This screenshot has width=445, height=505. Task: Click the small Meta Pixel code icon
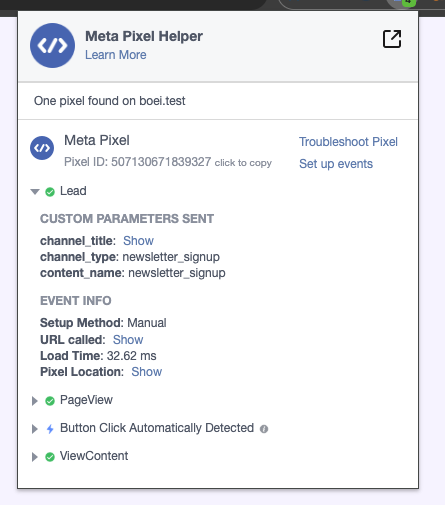point(42,148)
